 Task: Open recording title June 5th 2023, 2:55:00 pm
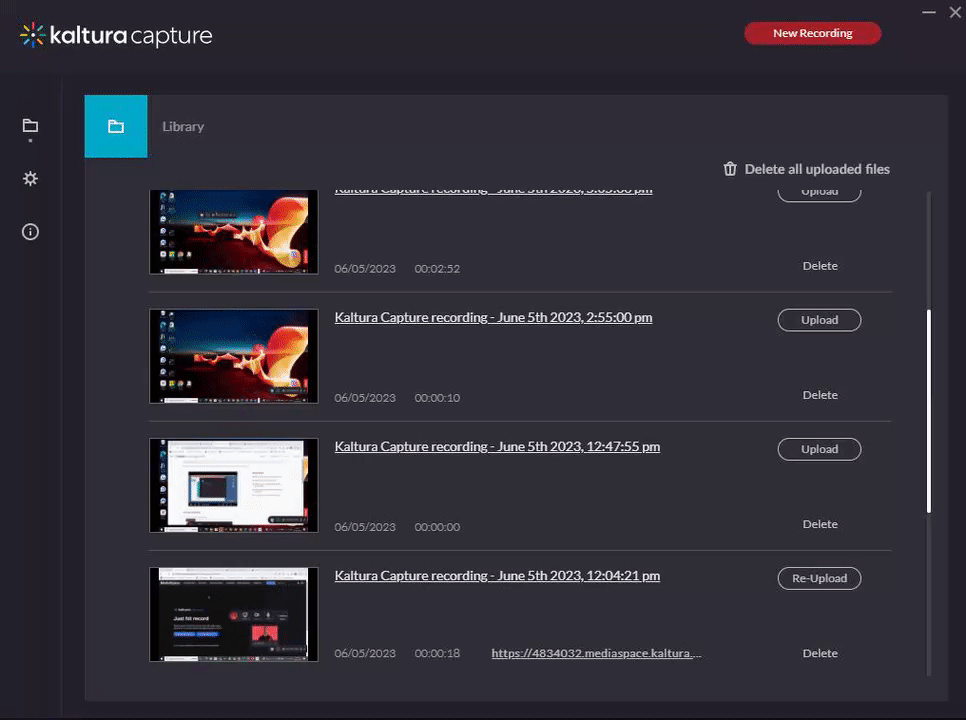(x=493, y=317)
